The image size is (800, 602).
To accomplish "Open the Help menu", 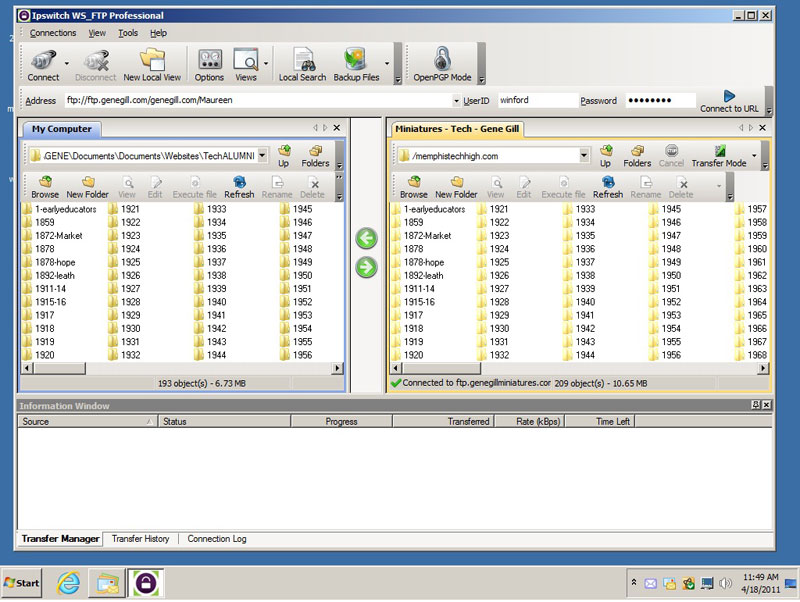I will coord(158,33).
